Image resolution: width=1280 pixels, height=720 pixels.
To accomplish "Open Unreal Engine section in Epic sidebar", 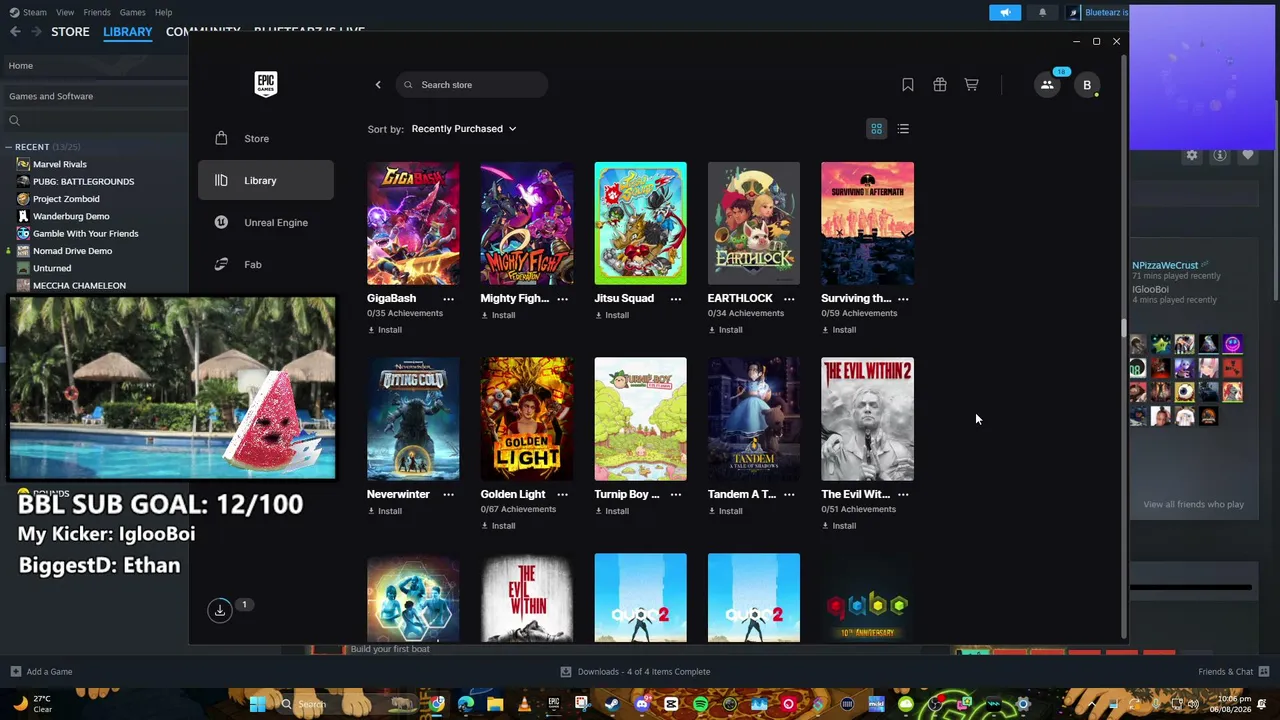I will [266, 223].
